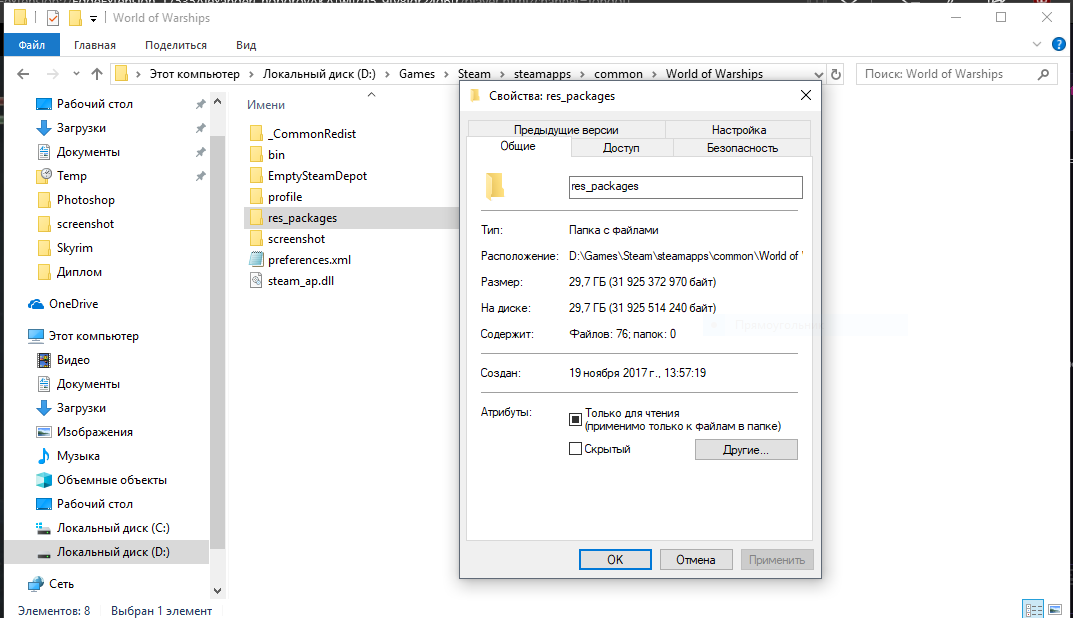Click Отмена in properties dialog
The width and height of the screenshot is (1073, 618).
point(696,560)
